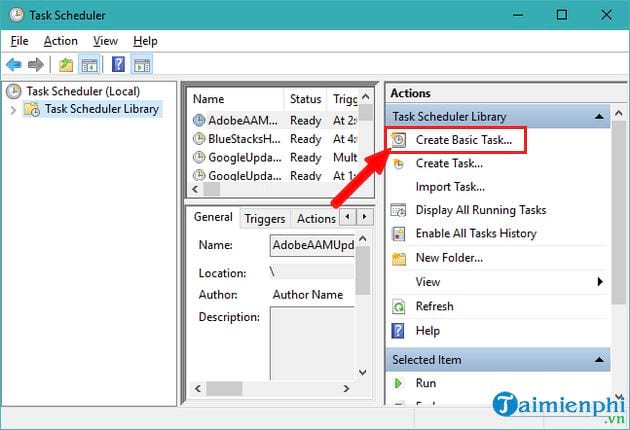Click the Task Scheduler title bar icon

click(16, 15)
